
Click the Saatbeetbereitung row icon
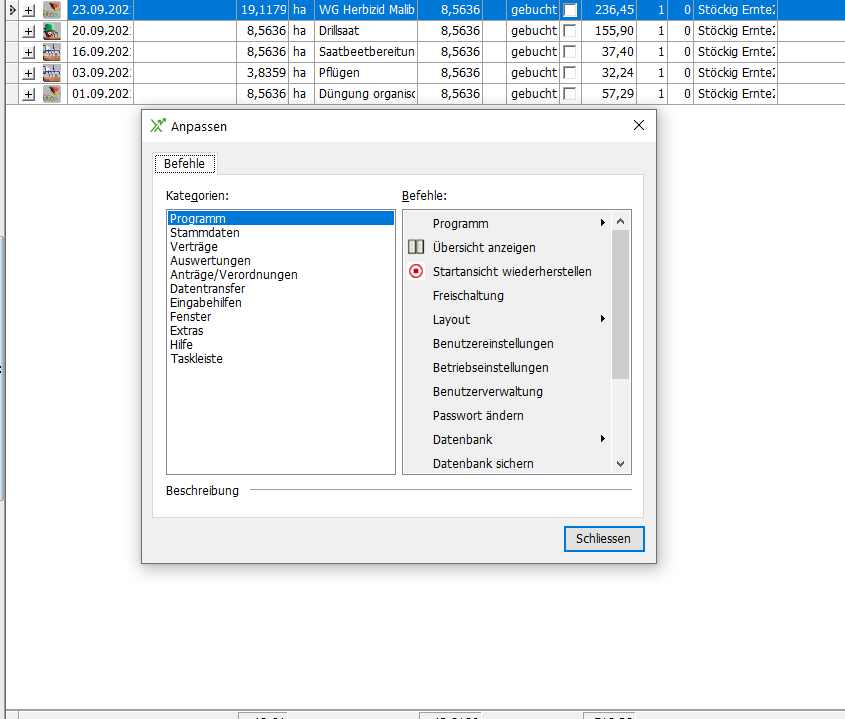click(x=52, y=51)
